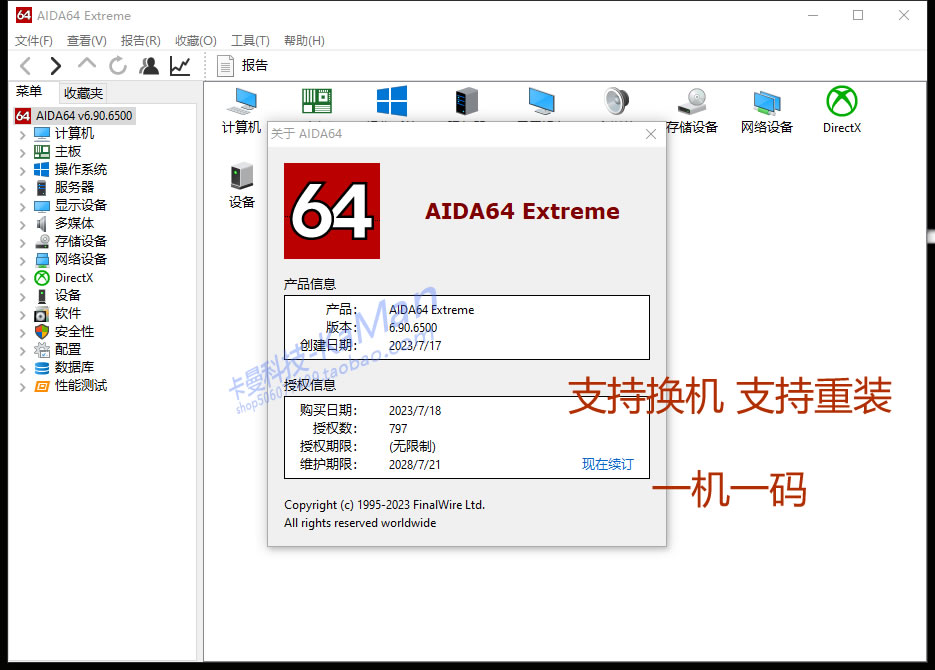Switch to the 菜单 tab

[29, 91]
